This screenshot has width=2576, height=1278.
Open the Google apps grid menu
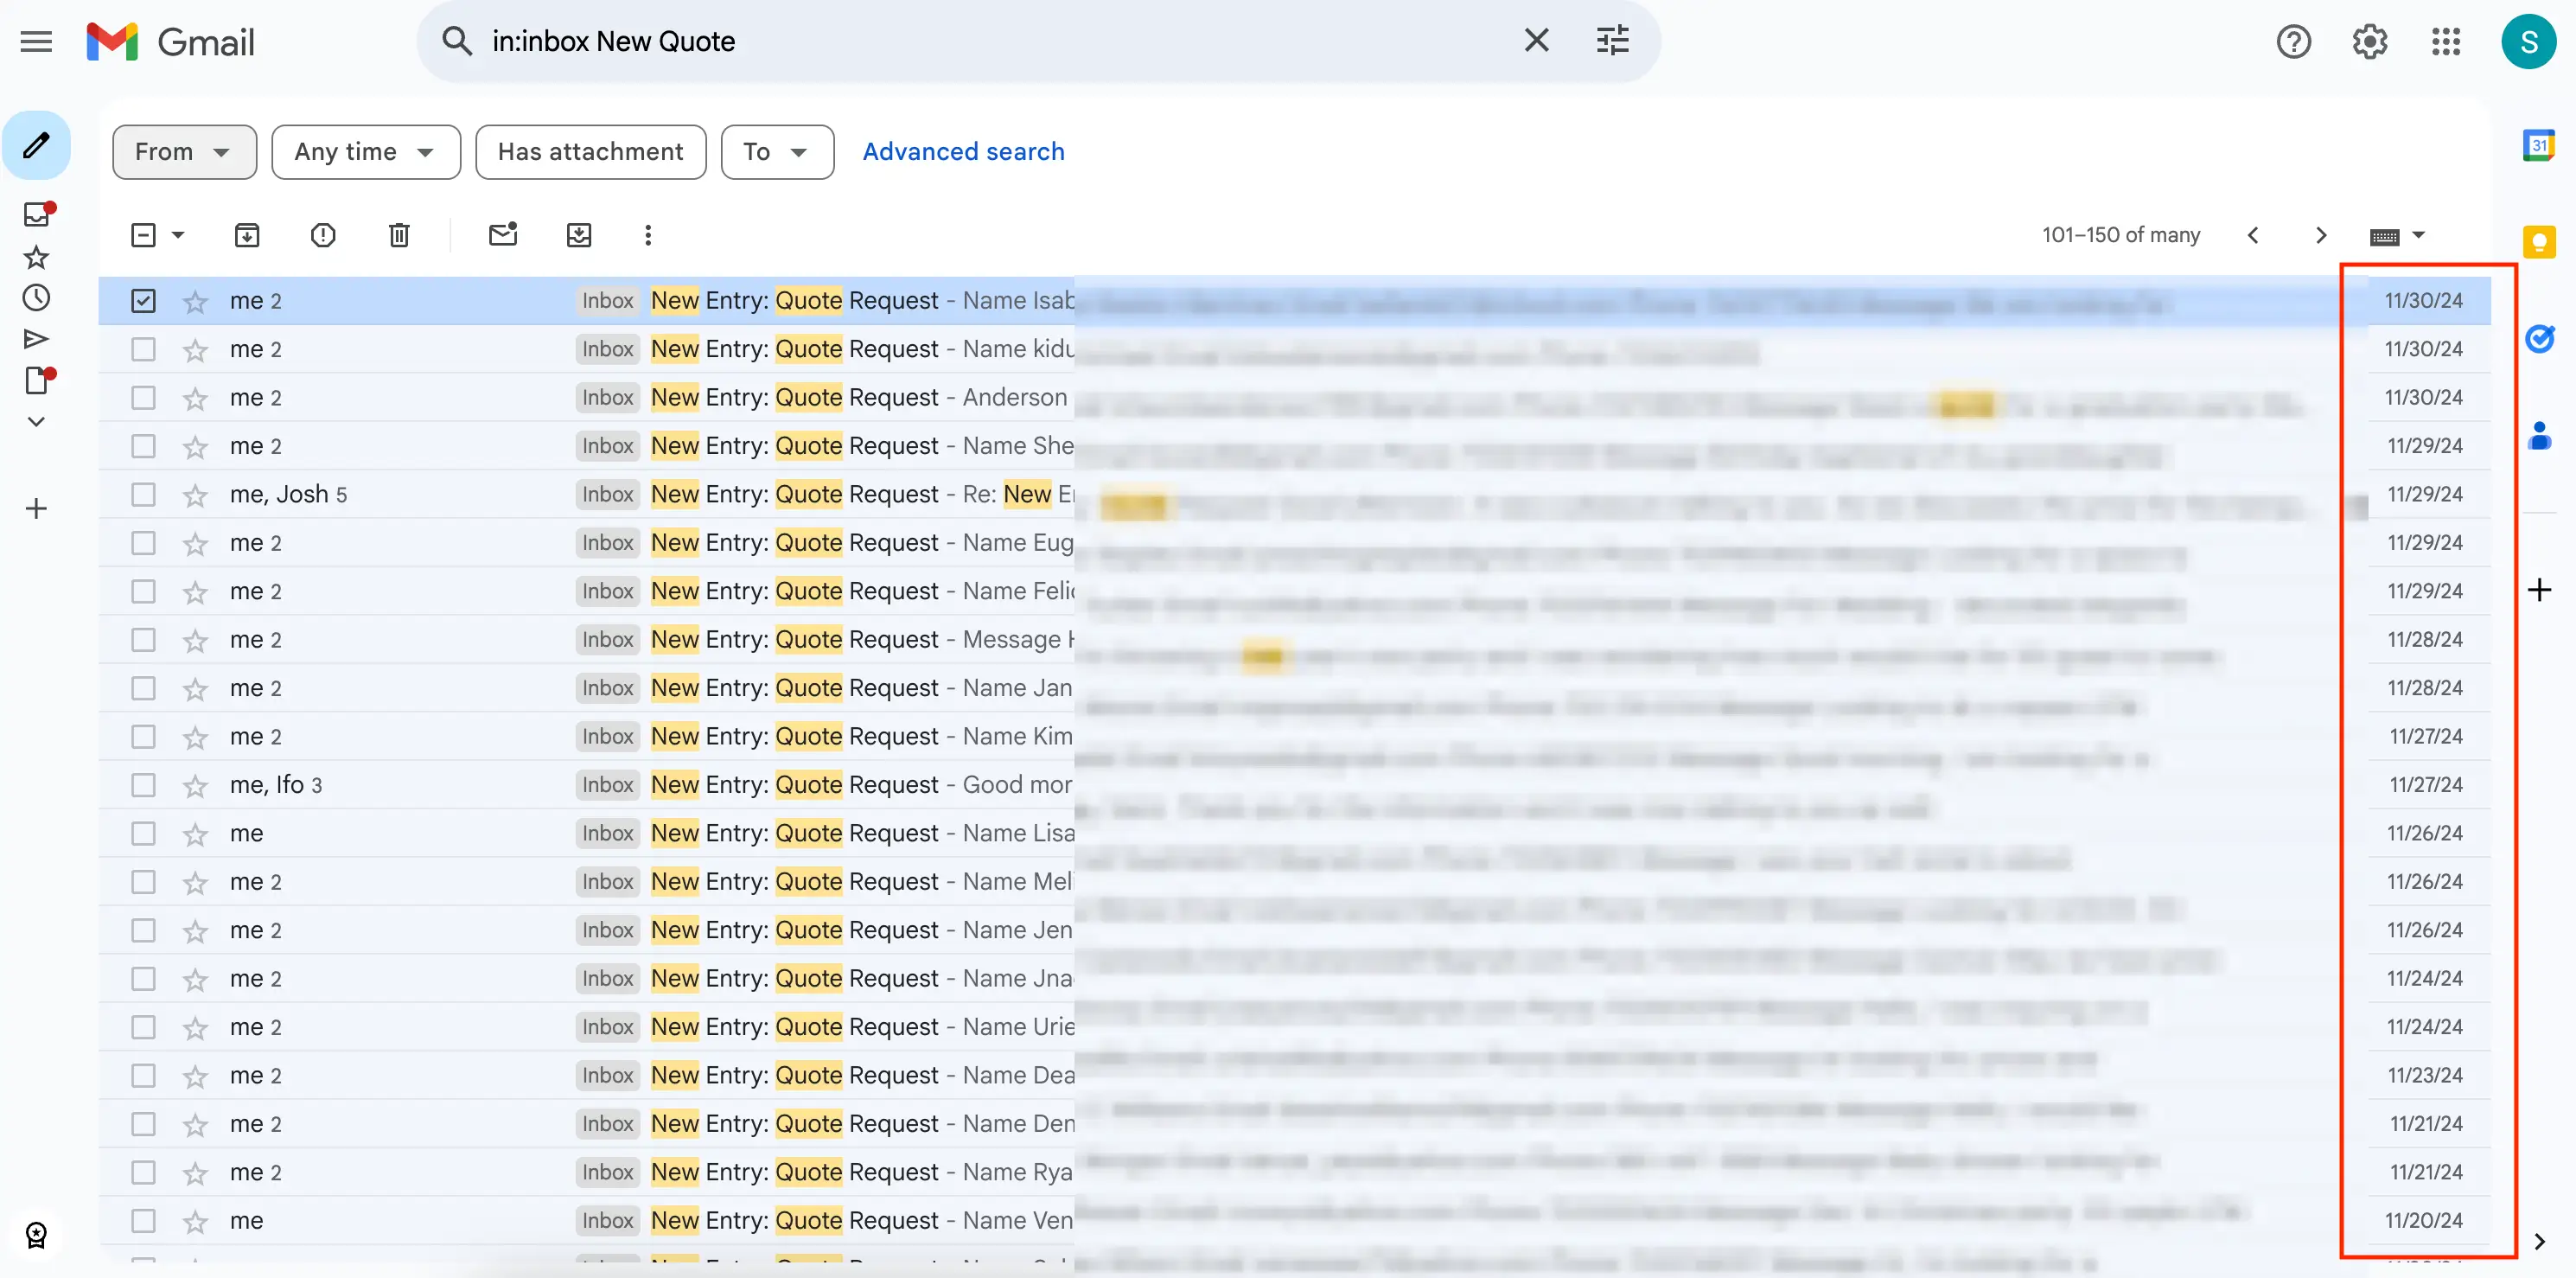tap(2446, 41)
